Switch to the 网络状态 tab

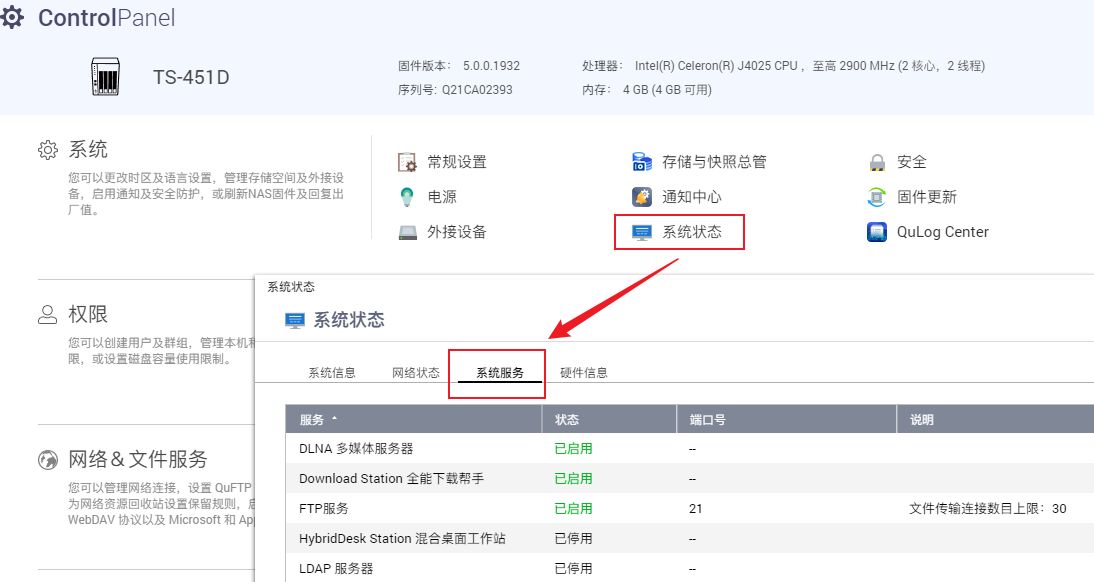click(x=415, y=373)
